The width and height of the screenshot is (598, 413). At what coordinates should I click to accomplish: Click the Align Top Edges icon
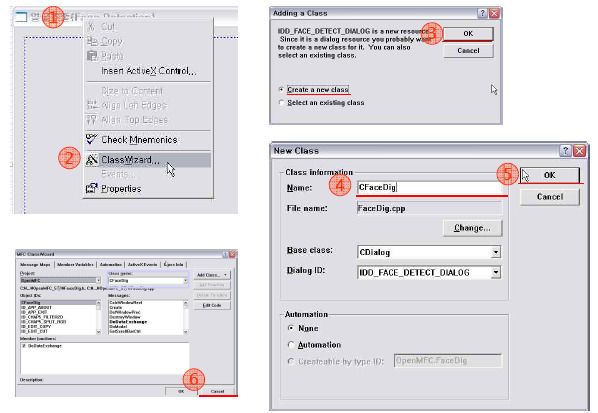92,120
